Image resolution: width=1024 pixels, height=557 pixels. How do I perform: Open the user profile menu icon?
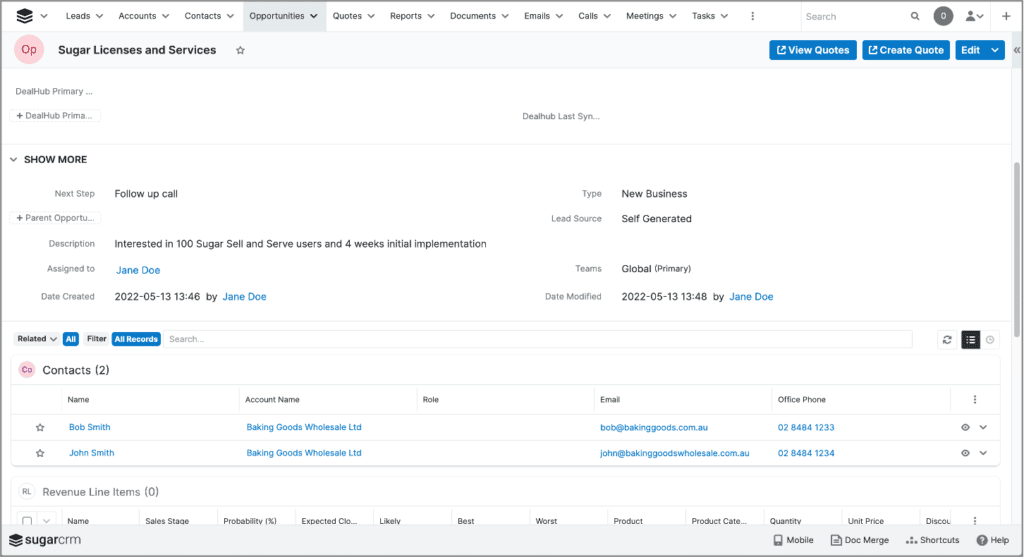tap(974, 16)
